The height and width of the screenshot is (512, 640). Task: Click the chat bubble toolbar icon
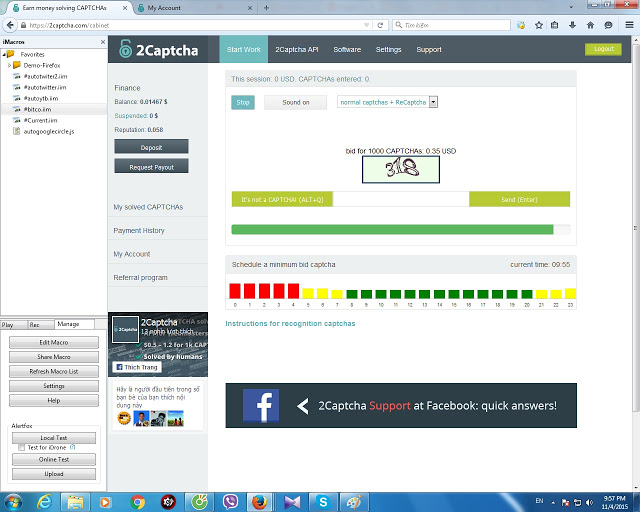point(608,25)
